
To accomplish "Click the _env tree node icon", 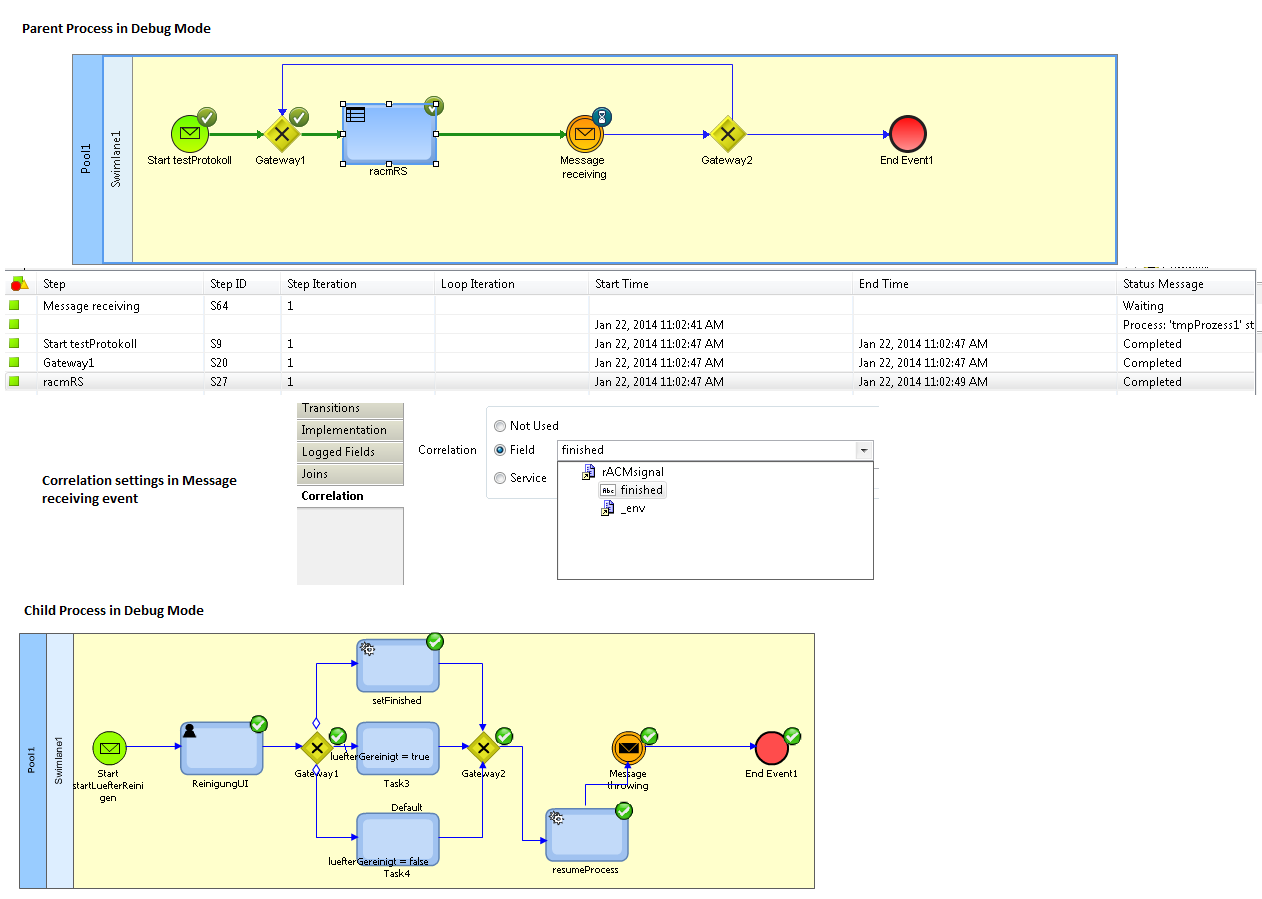I will pyautogui.click(x=608, y=509).
